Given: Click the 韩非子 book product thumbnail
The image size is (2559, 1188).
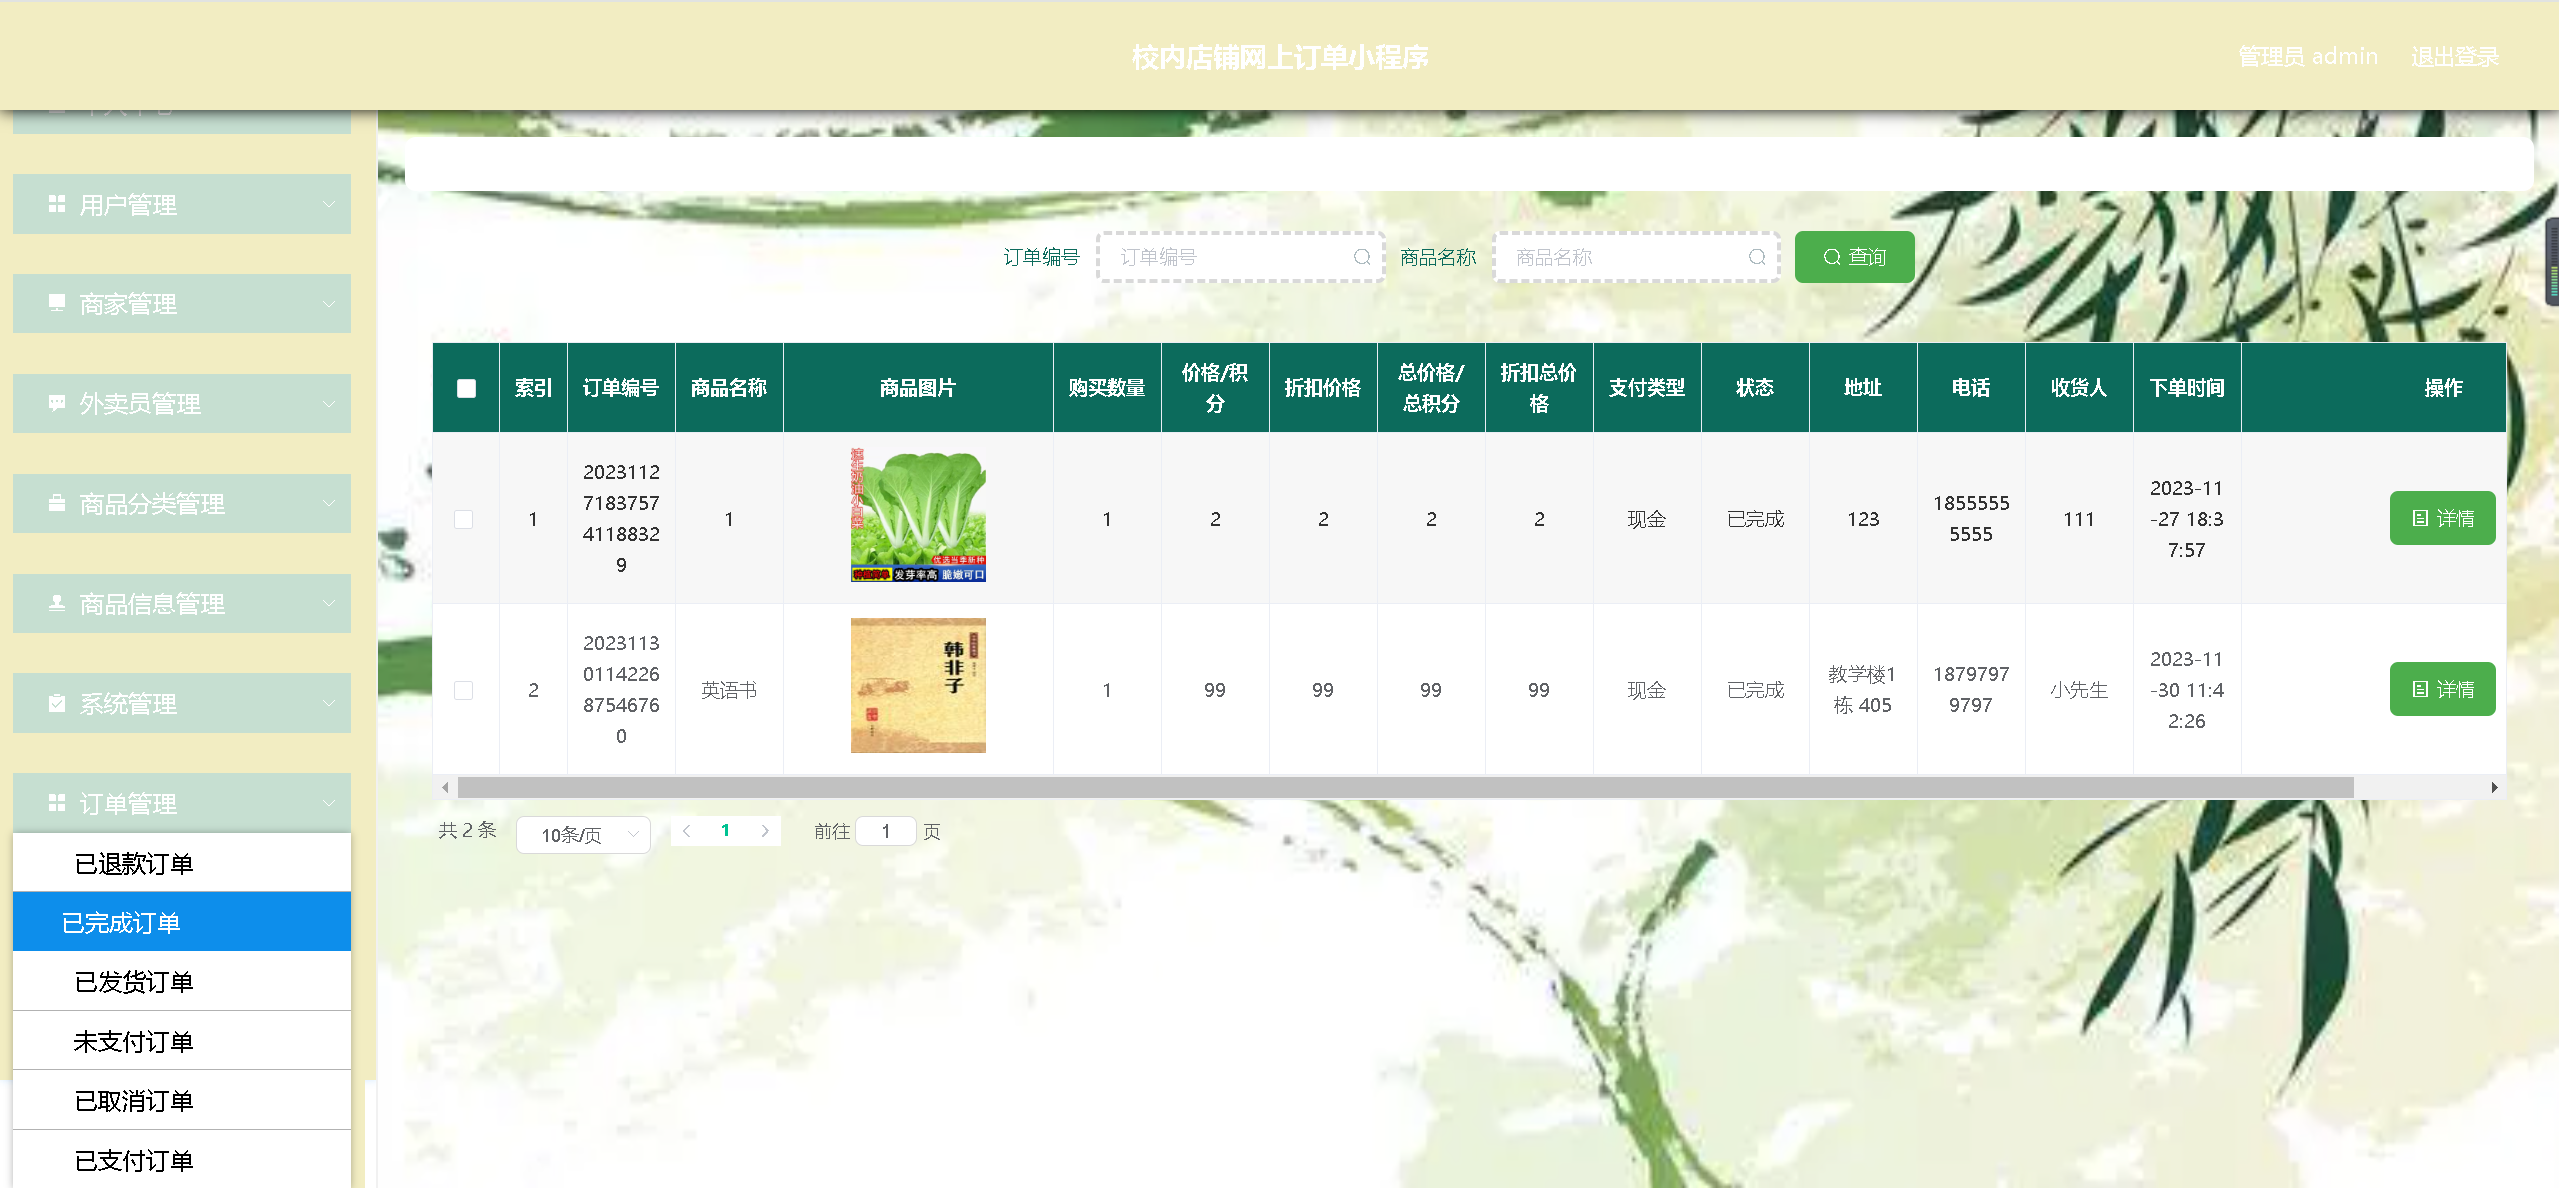Looking at the screenshot, I should pos(917,685).
